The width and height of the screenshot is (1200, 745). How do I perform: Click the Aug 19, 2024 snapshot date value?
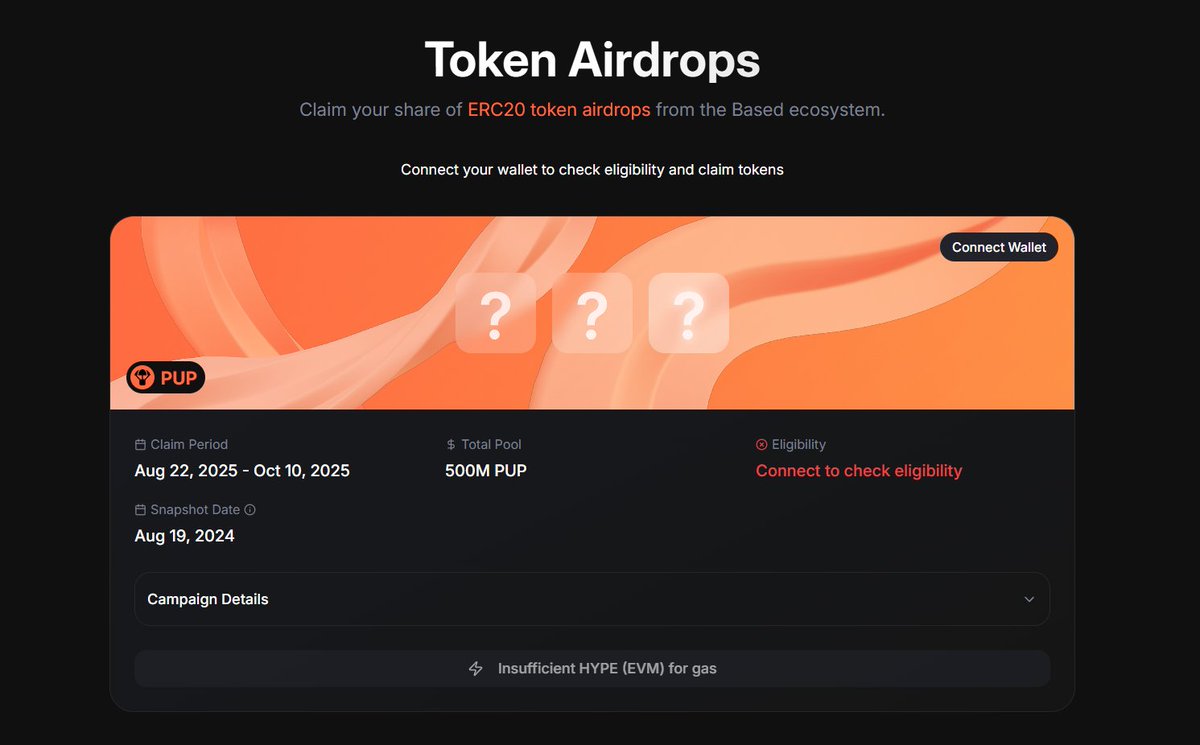184,536
